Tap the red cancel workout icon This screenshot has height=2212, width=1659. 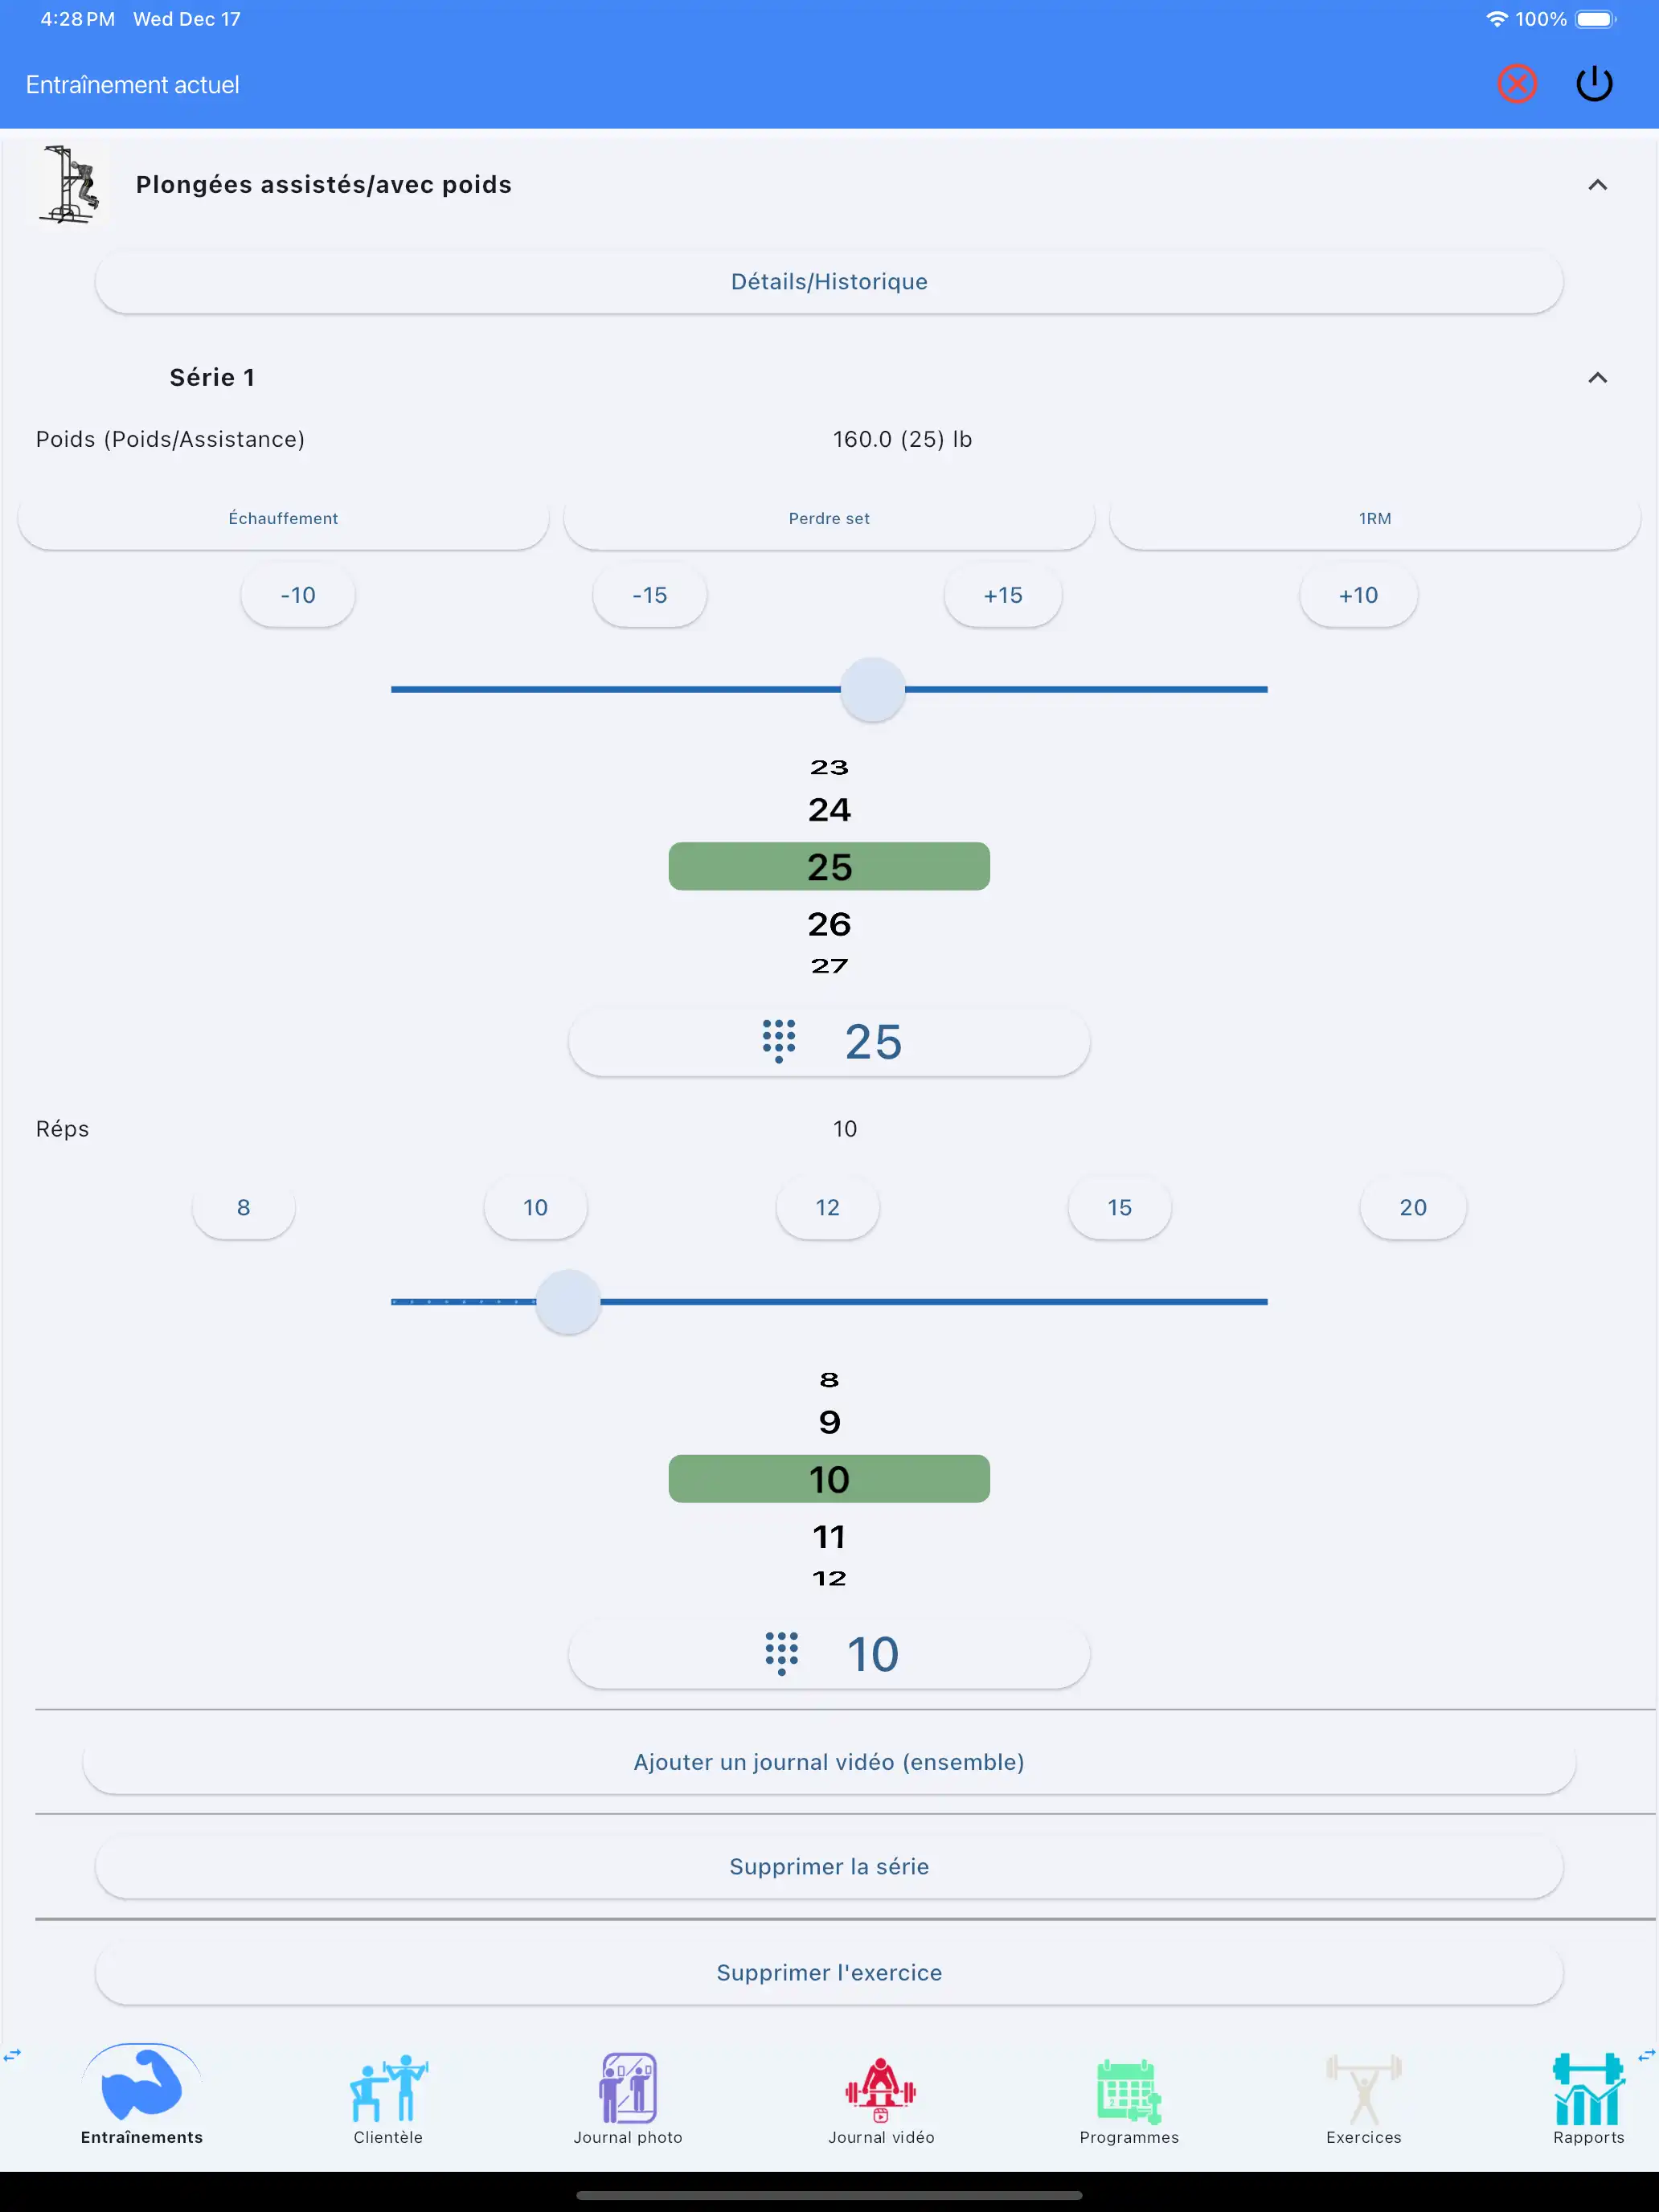[1516, 84]
